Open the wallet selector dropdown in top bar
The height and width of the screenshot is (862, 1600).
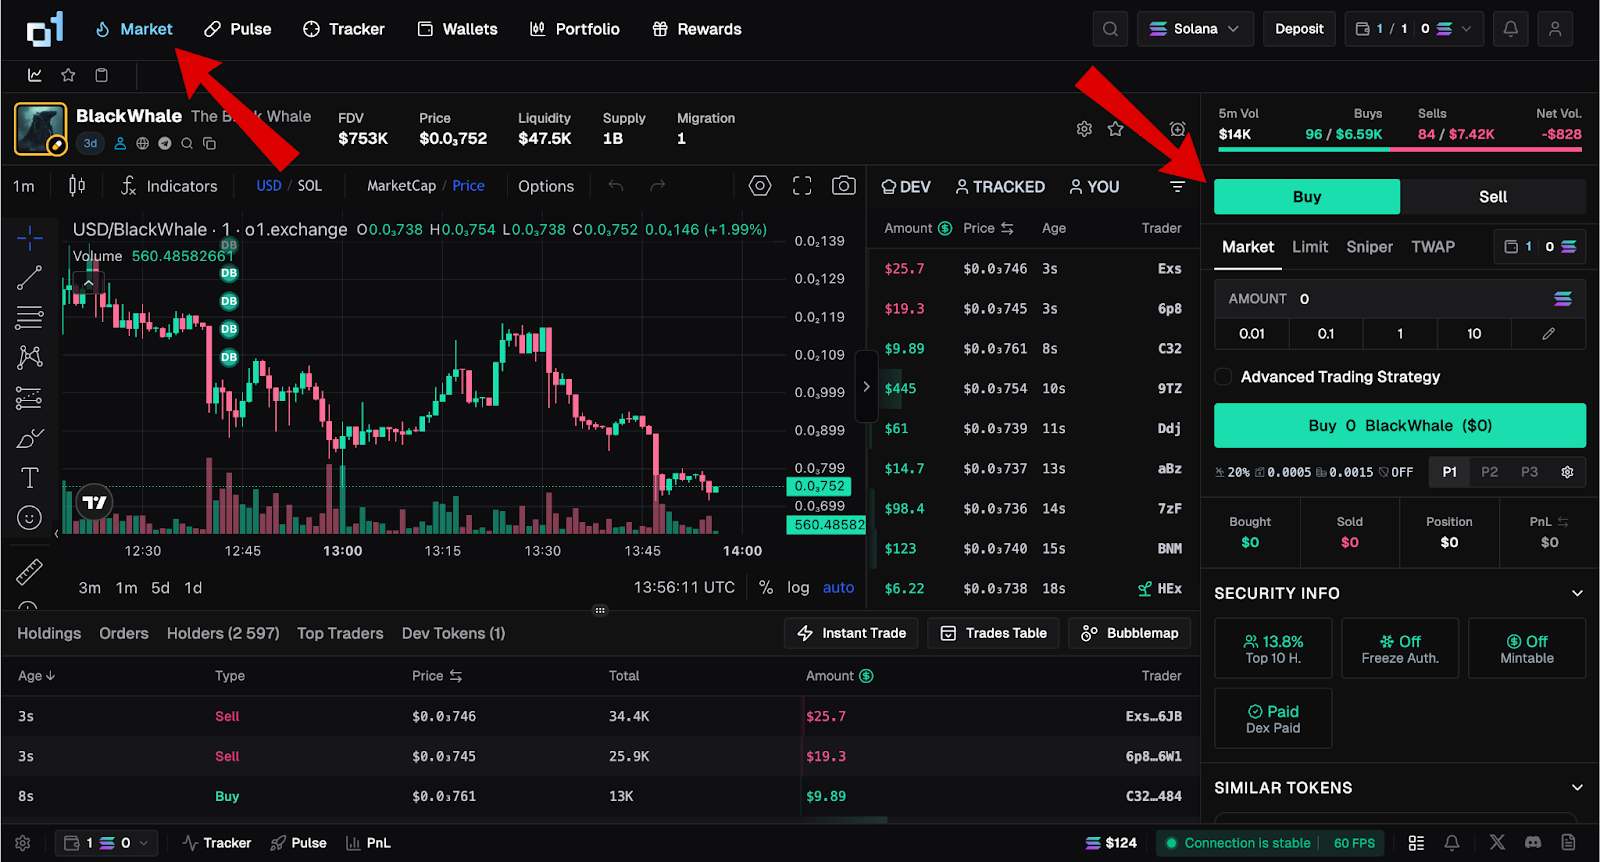click(x=1414, y=29)
